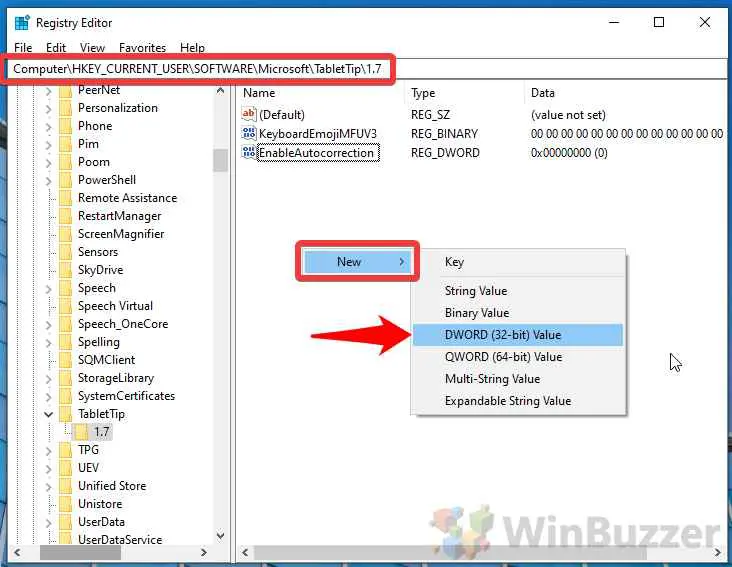Click tree pane horizontal scroll right arrow
Viewport: 732px width, 567px height.
click(x=204, y=553)
